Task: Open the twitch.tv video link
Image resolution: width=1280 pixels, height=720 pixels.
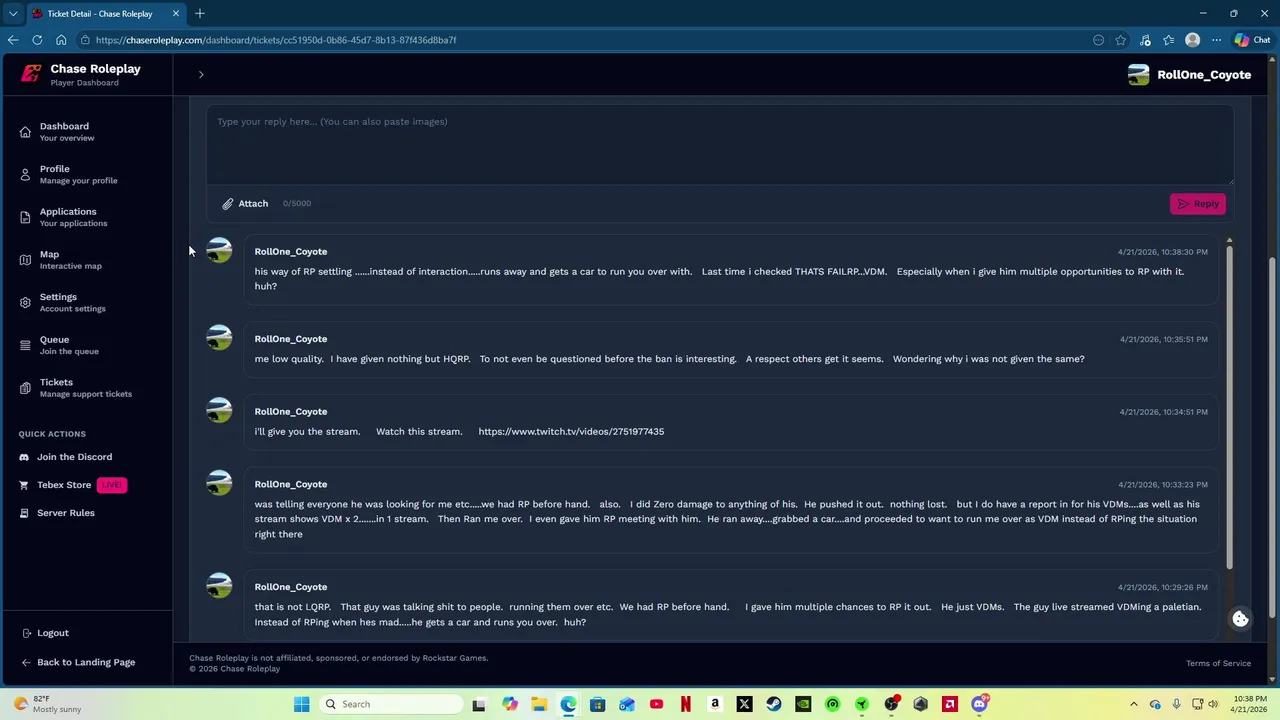Action: 571,432
